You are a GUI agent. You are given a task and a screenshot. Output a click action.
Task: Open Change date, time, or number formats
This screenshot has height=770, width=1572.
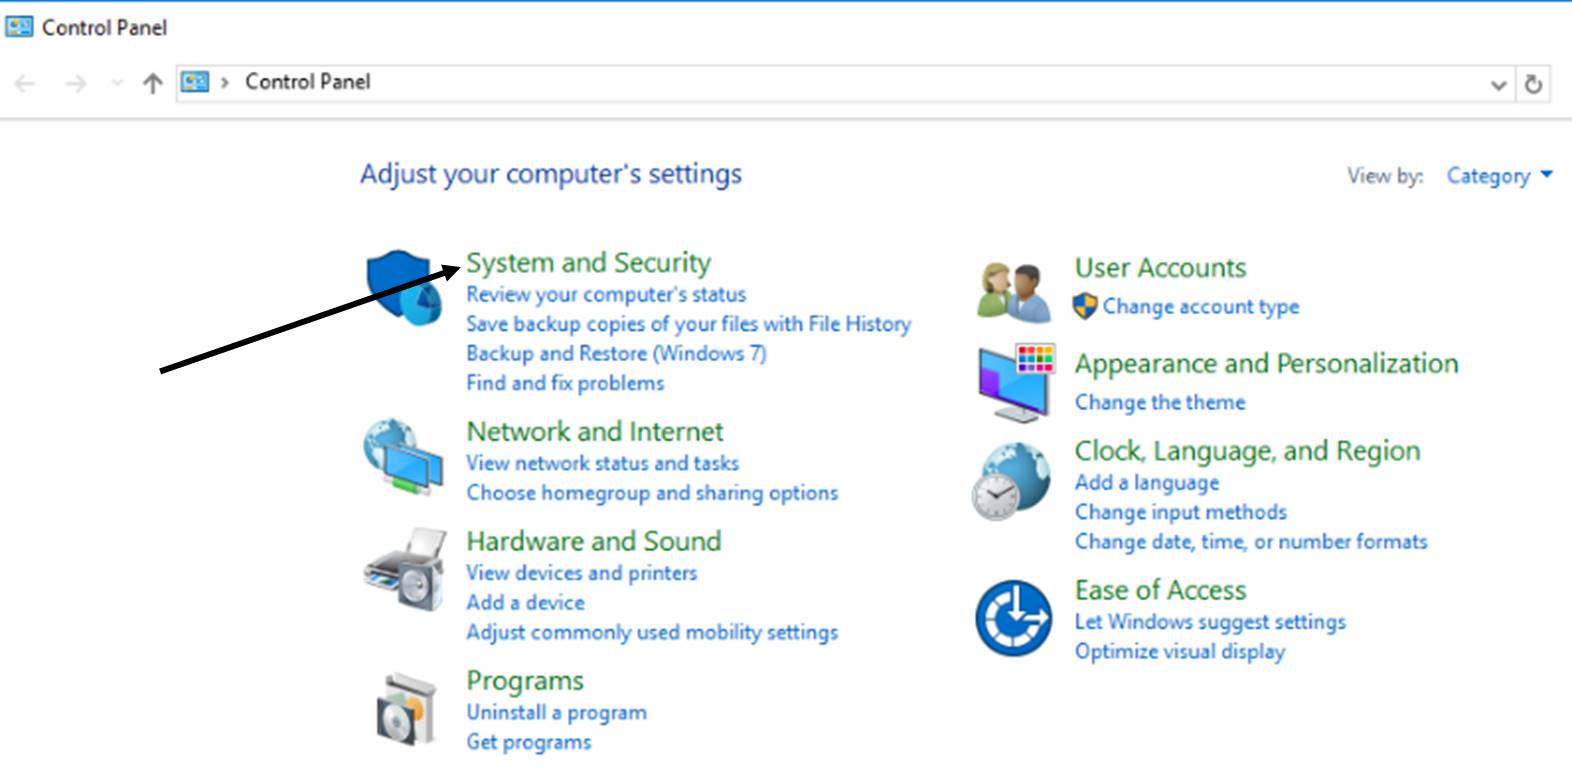point(1251,542)
